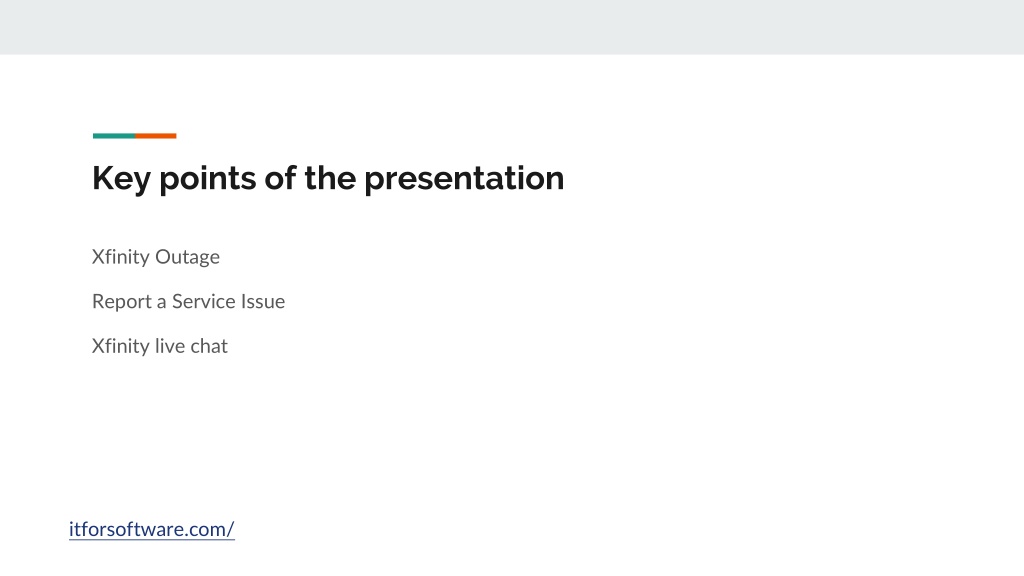This screenshot has height=576, width=1024.
Task: Click 'Xfinity' in the 'Xfinity Outage' line
Action: tap(121, 257)
